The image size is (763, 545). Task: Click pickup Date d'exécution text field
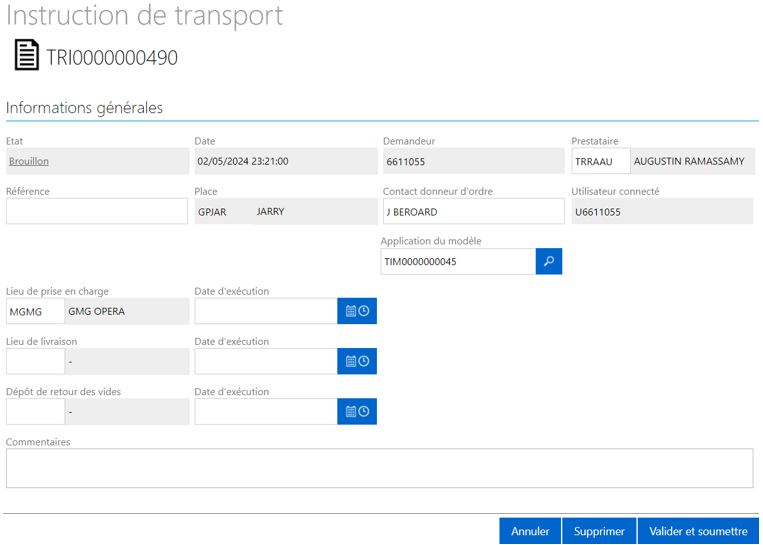click(x=266, y=311)
